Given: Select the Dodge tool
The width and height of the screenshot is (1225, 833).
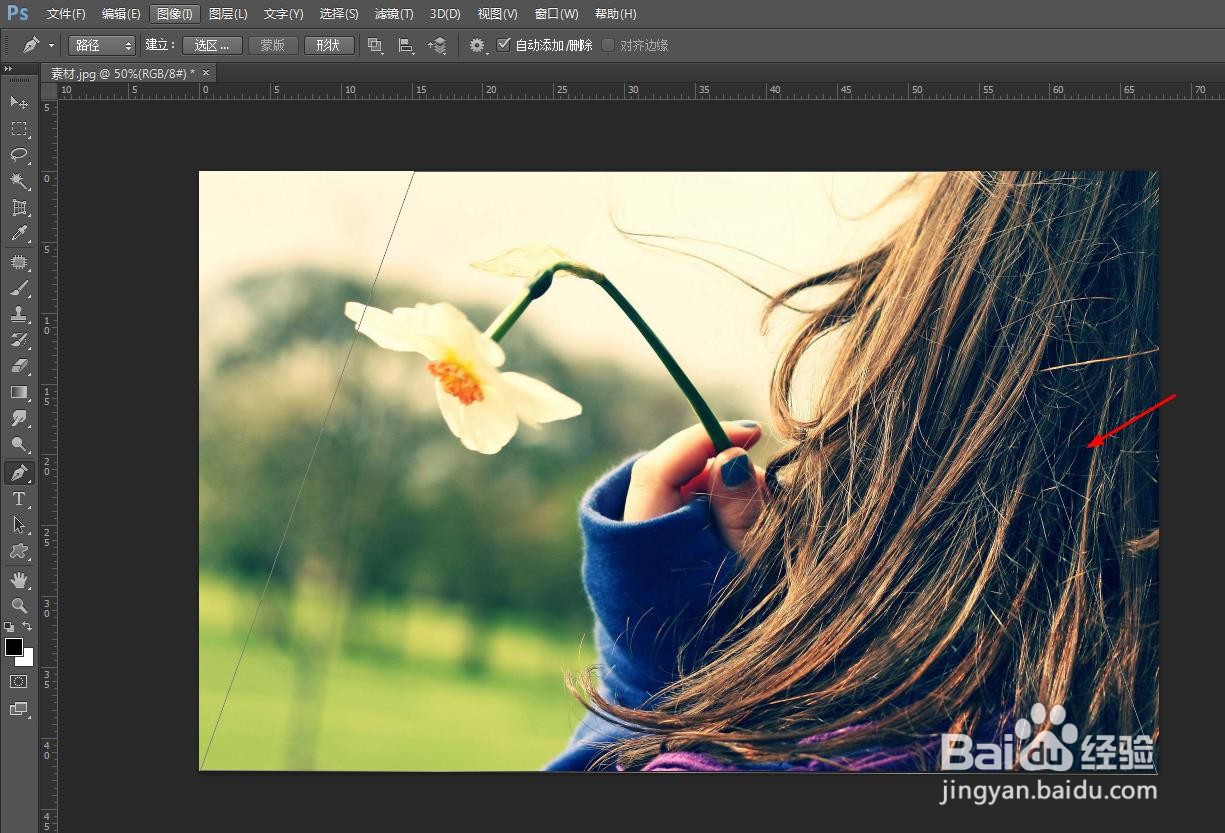Looking at the screenshot, I should [x=19, y=444].
